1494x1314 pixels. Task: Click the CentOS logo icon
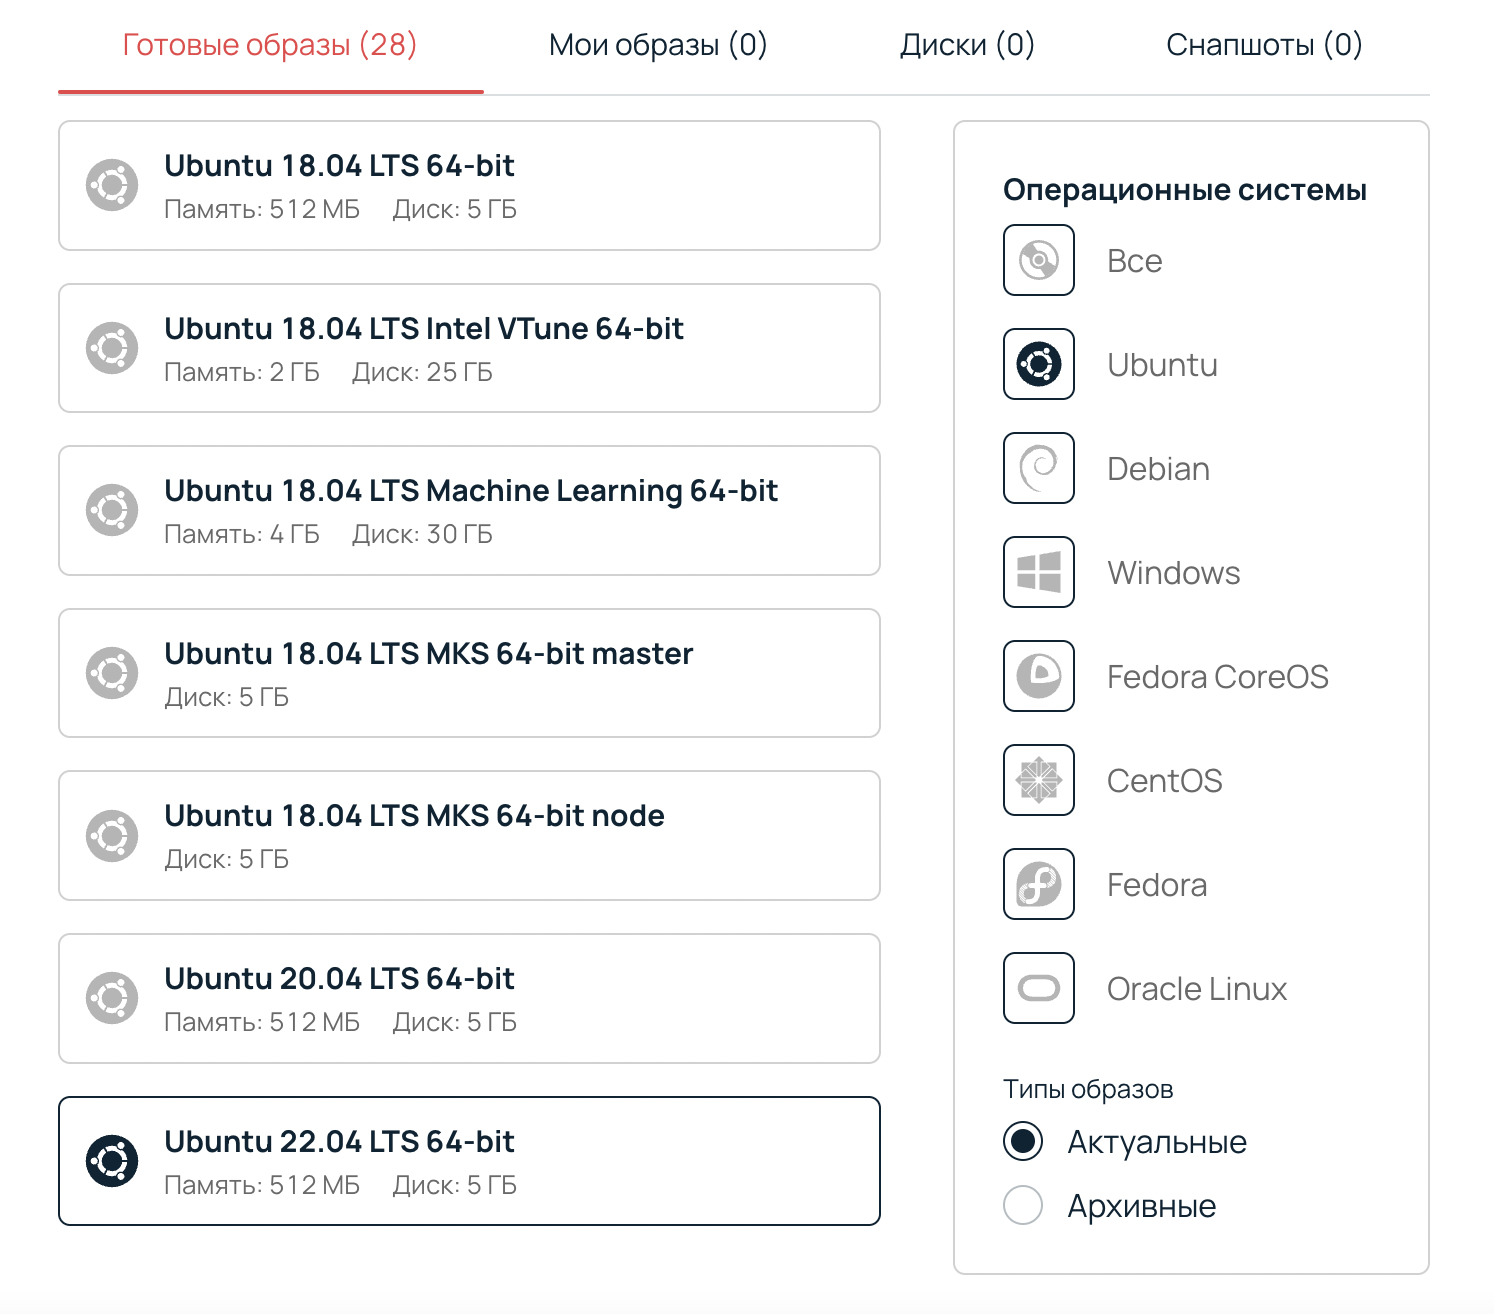pos(1039,780)
